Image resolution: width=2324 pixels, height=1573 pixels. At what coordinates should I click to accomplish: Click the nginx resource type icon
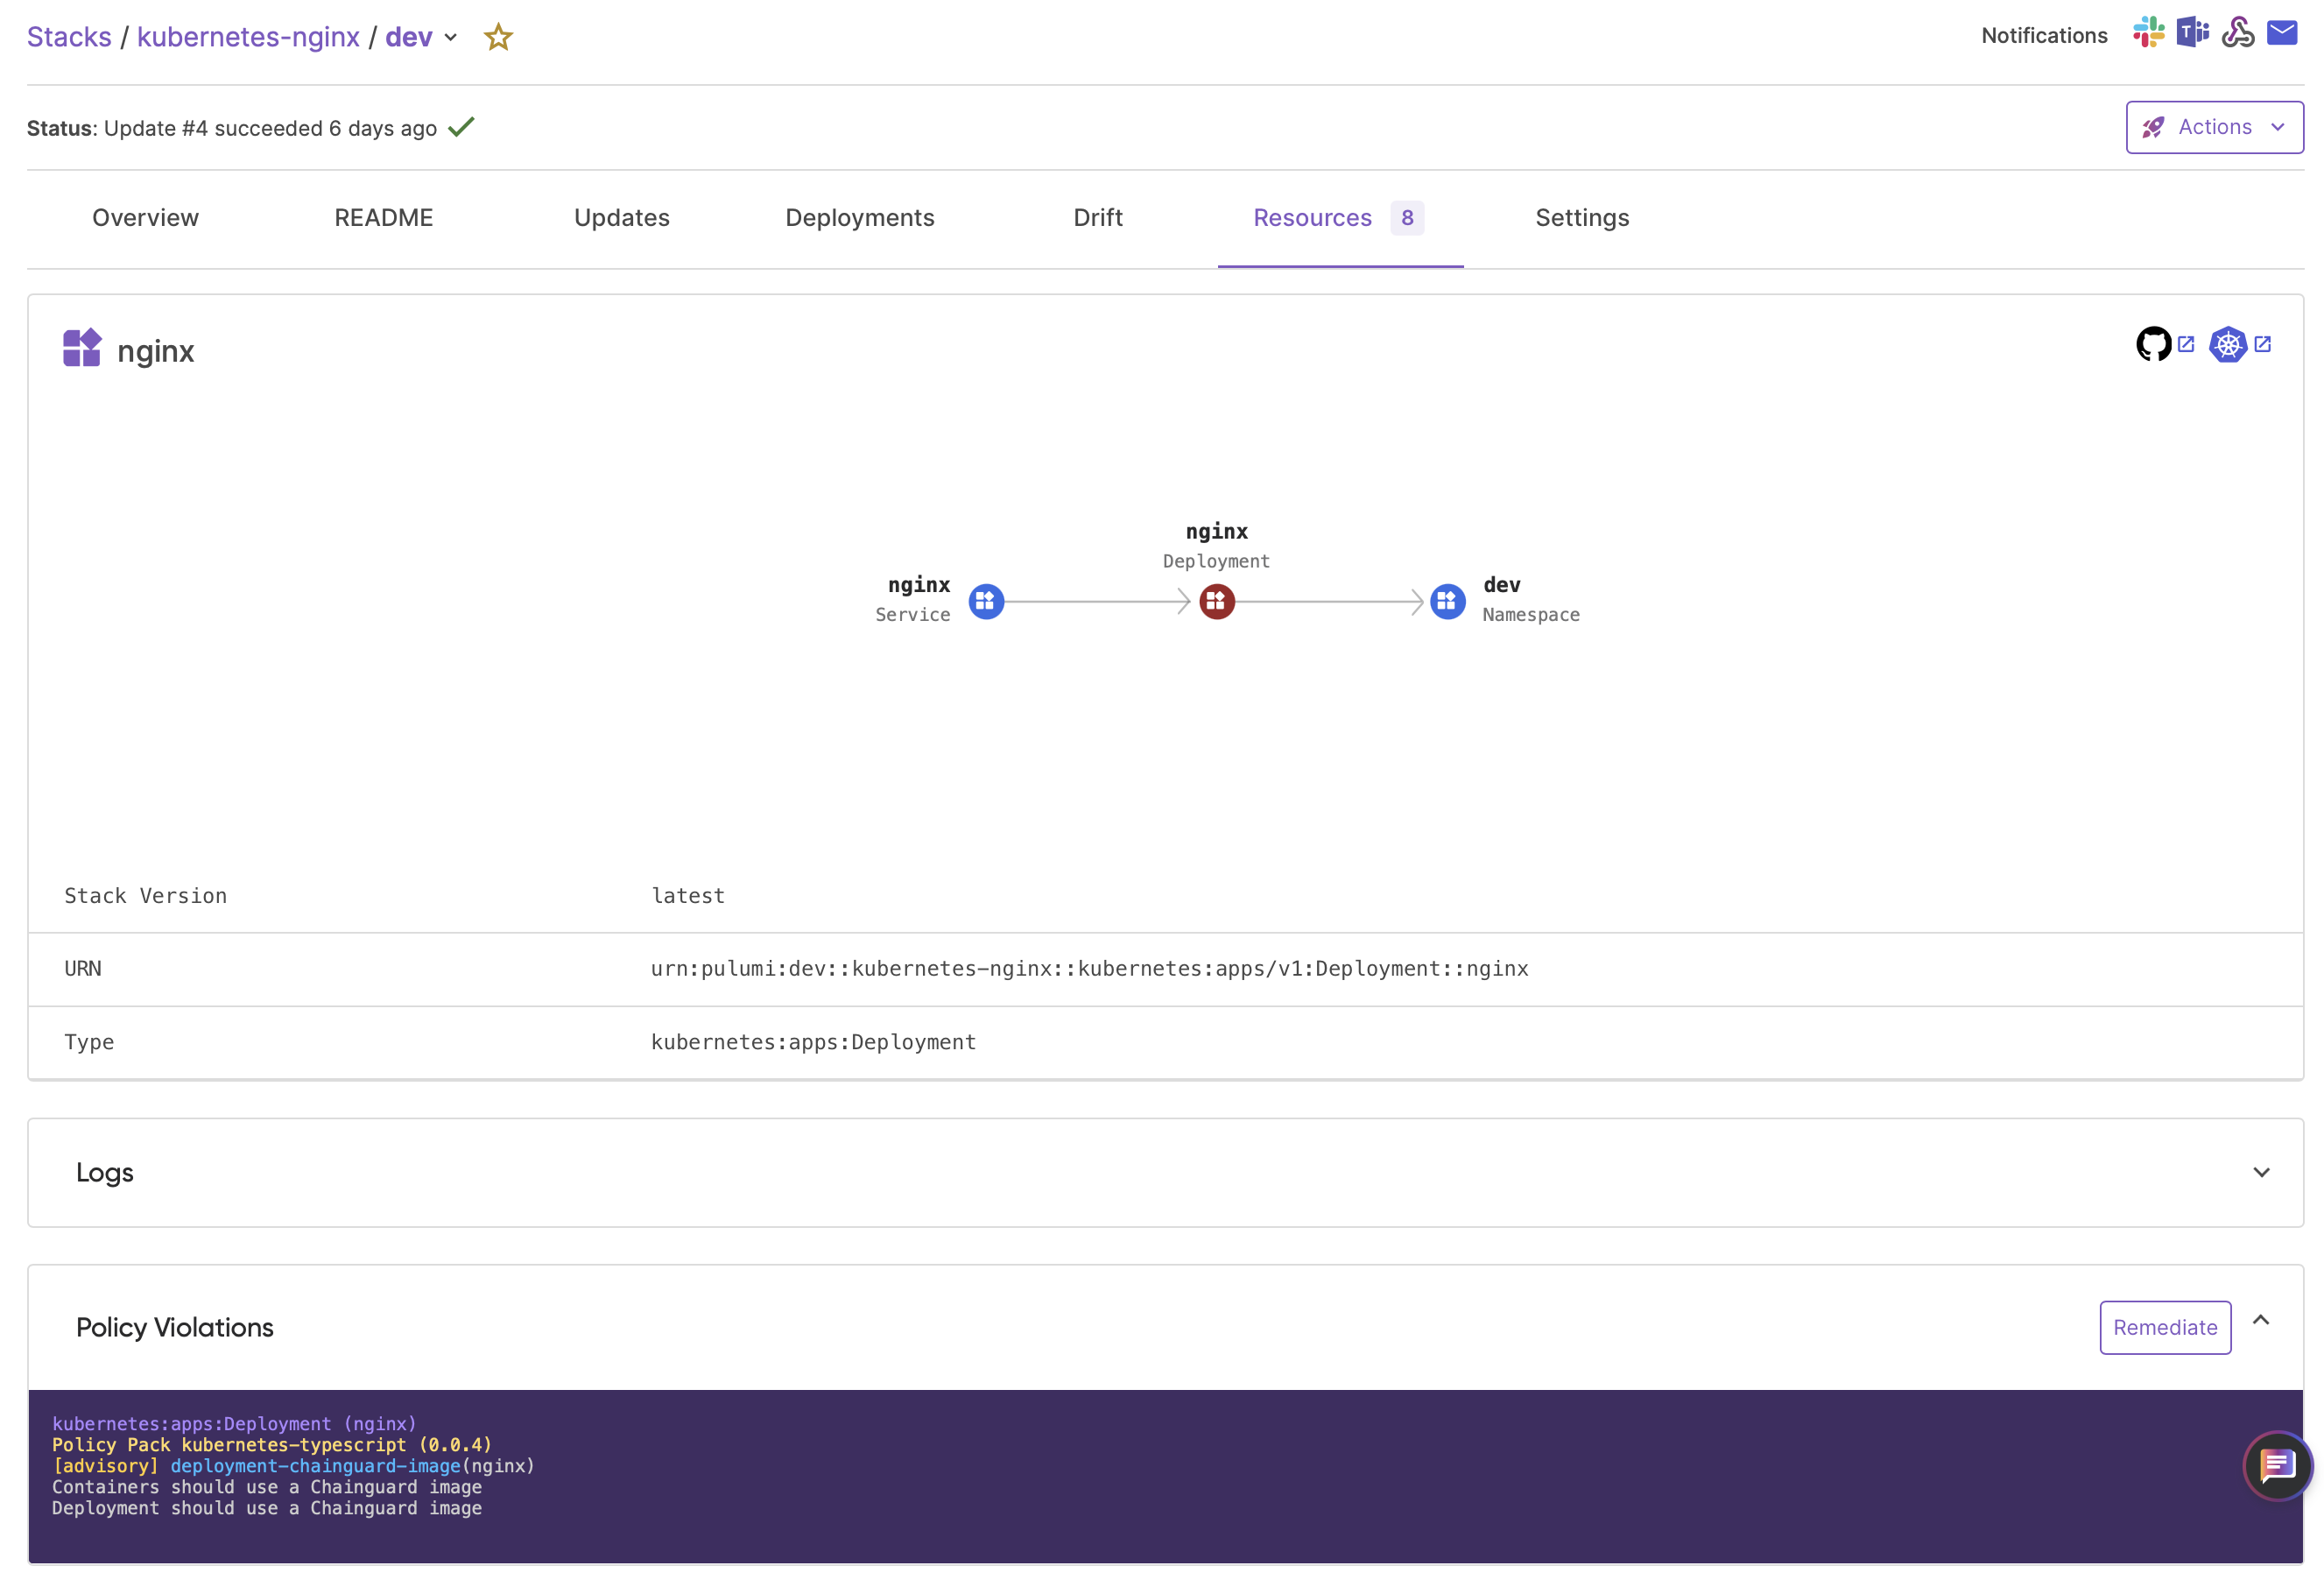tap(82, 348)
